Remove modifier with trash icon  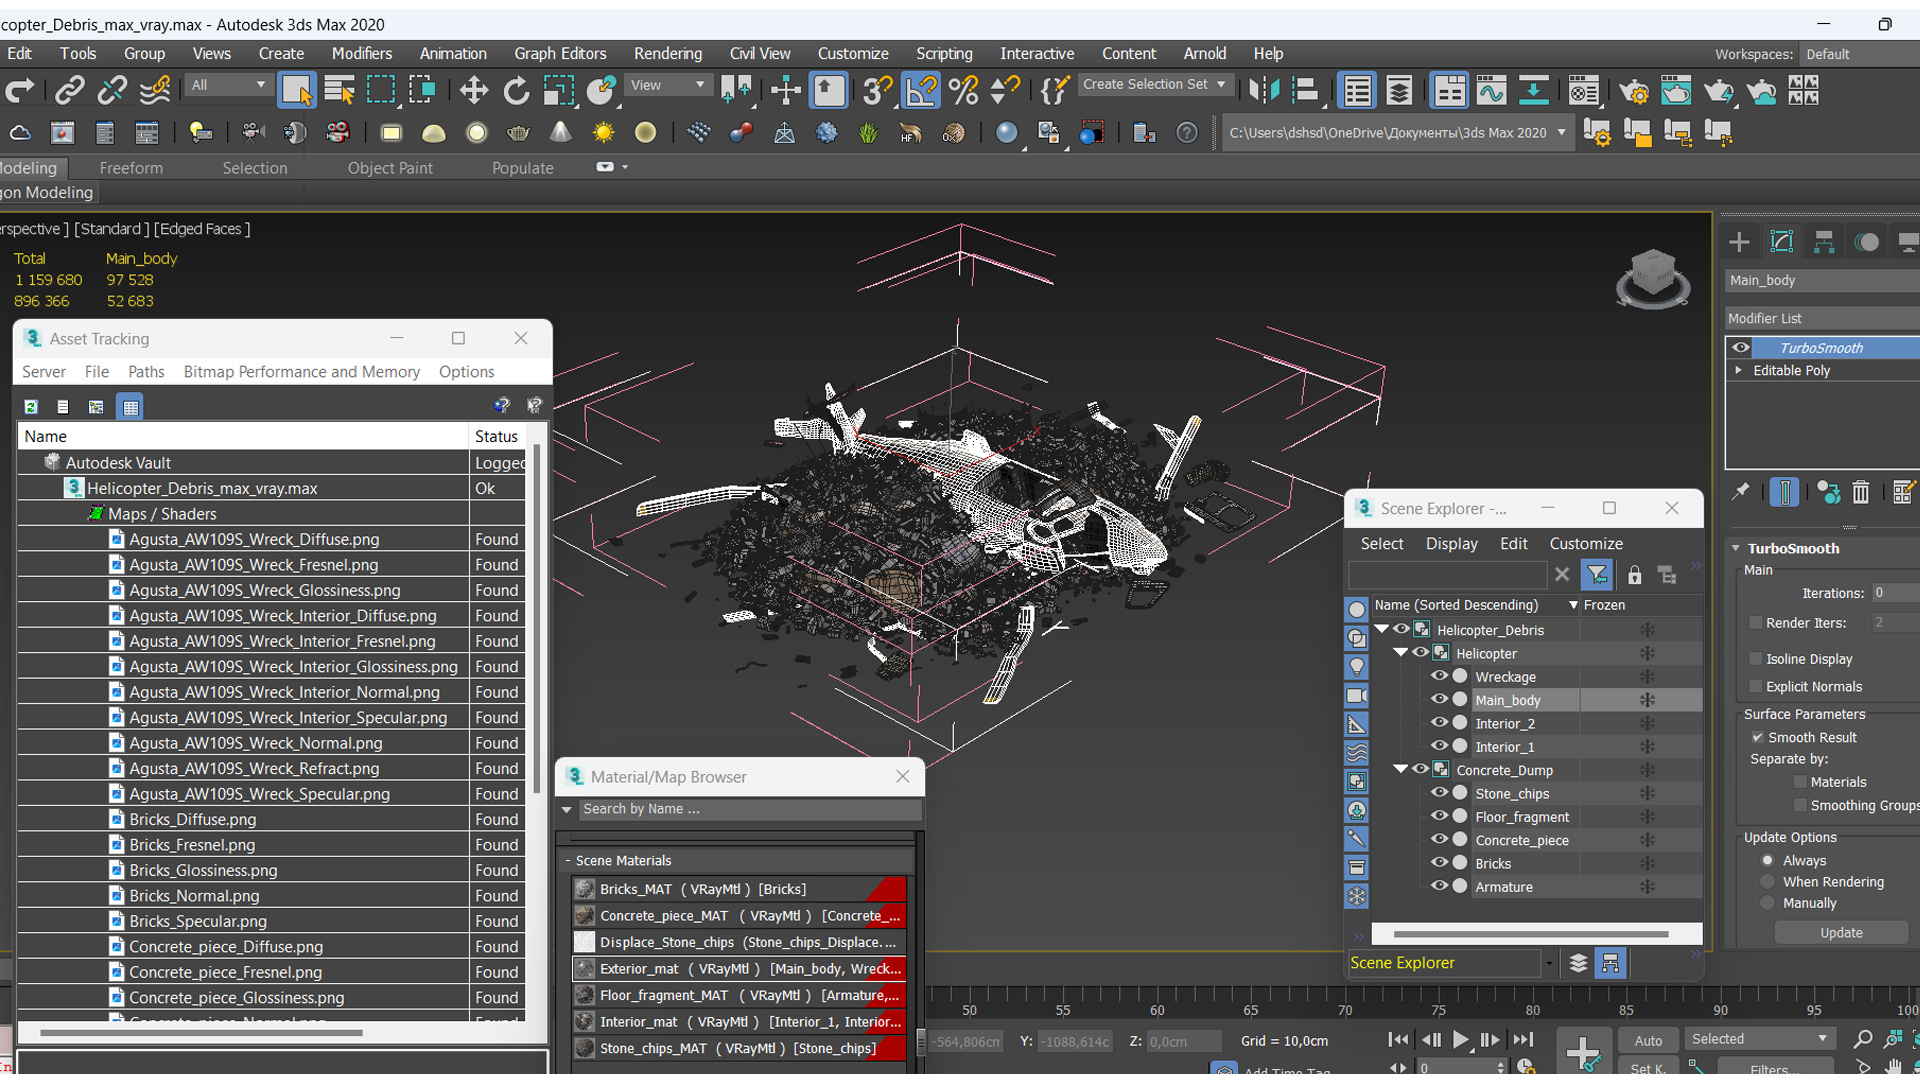coord(1860,491)
